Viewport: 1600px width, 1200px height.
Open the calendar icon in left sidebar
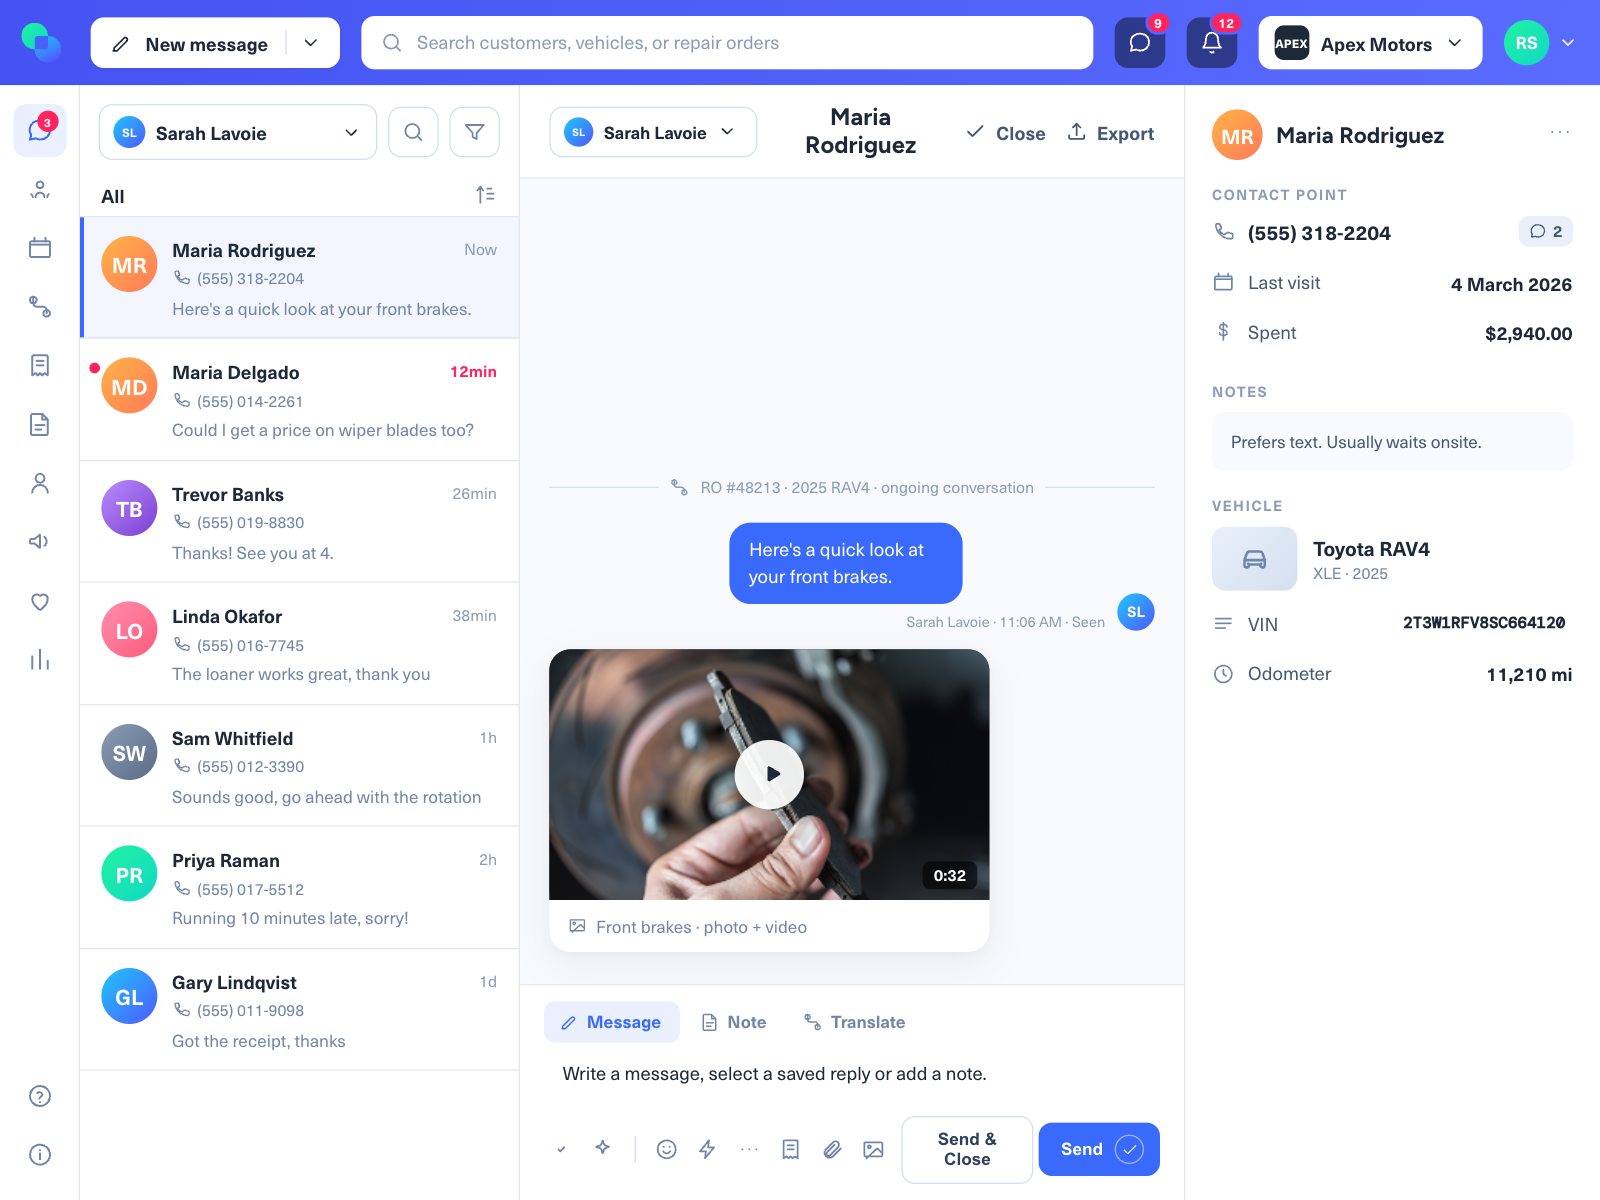(40, 248)
